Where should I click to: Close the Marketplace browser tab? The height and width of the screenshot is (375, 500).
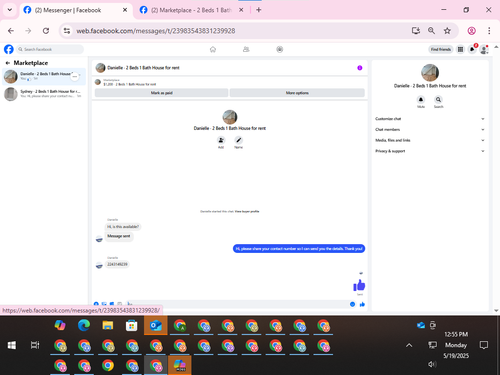tap(241, 10)
